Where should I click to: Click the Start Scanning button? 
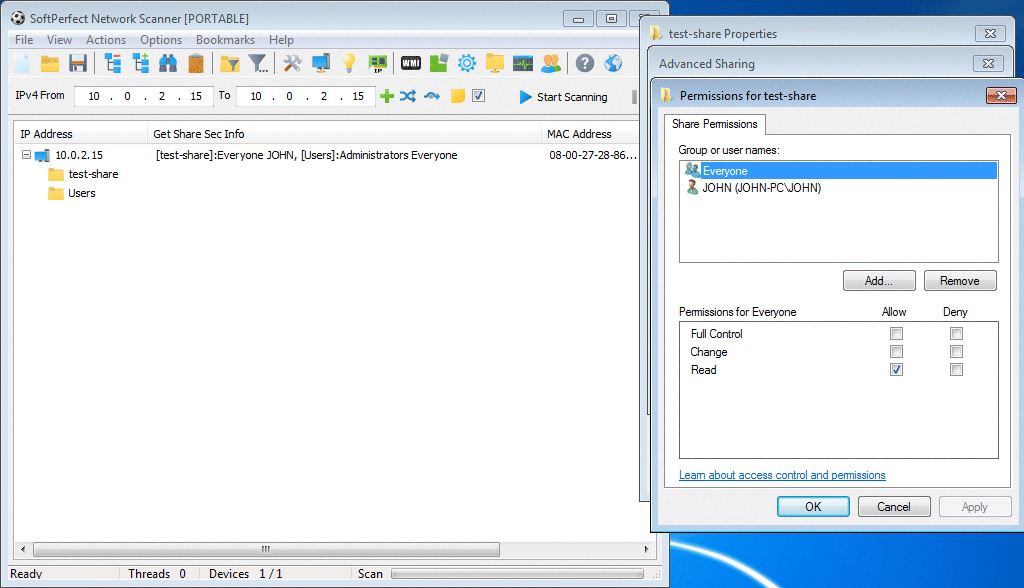coord(563,97)
